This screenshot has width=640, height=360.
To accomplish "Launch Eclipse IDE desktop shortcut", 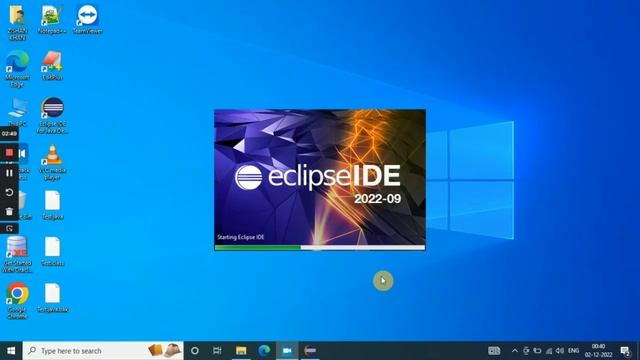I will (52, 115).
